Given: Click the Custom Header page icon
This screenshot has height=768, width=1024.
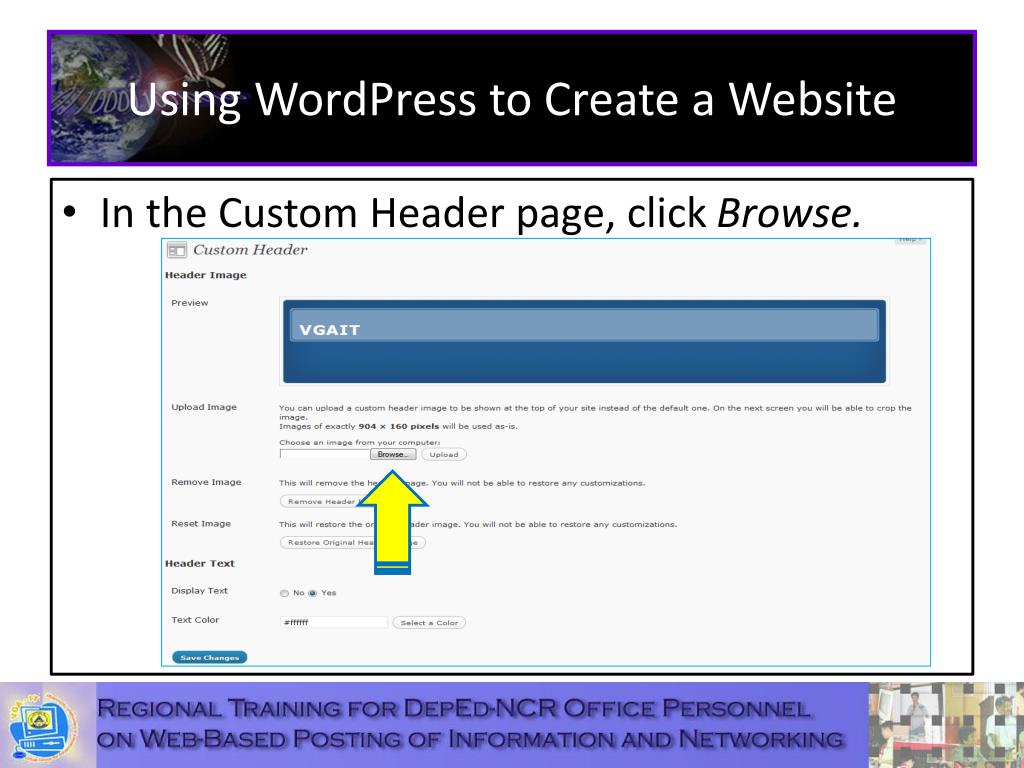Looking at the screenshot, I should coord(177,250).
